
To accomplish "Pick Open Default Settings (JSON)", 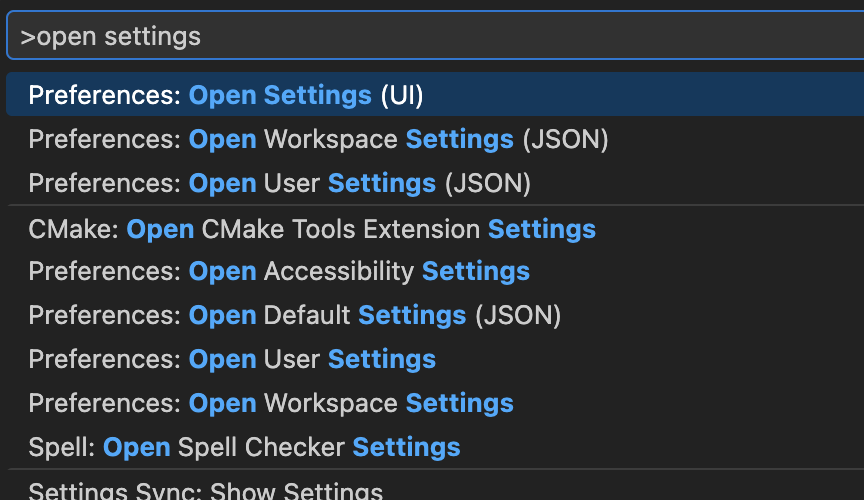I will click(x=294, y=316).
